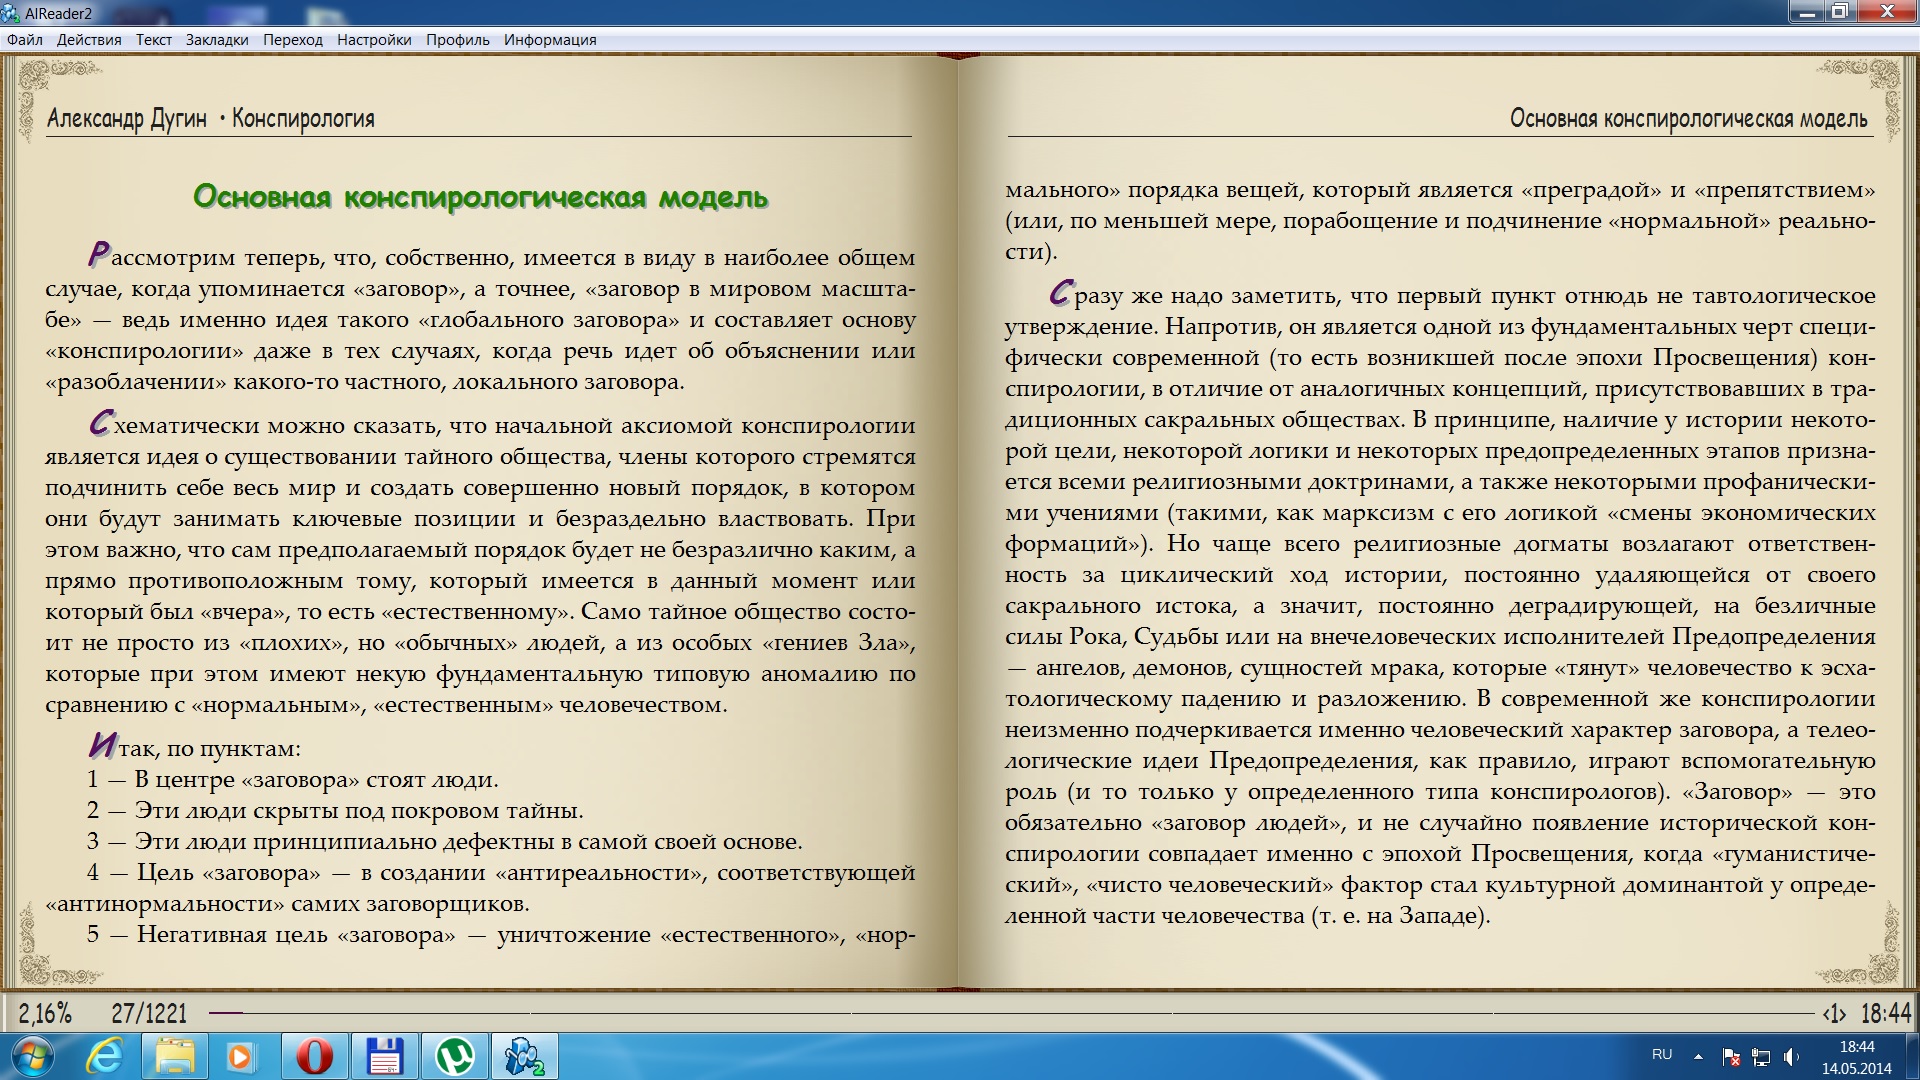
Task: Select the AlReader2 taskbar icon
Action: 525,1056
